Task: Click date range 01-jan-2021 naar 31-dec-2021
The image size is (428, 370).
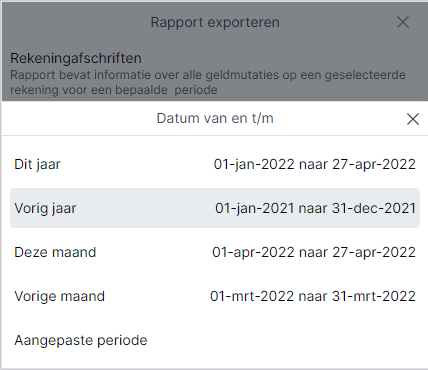Action: [315, 208]
